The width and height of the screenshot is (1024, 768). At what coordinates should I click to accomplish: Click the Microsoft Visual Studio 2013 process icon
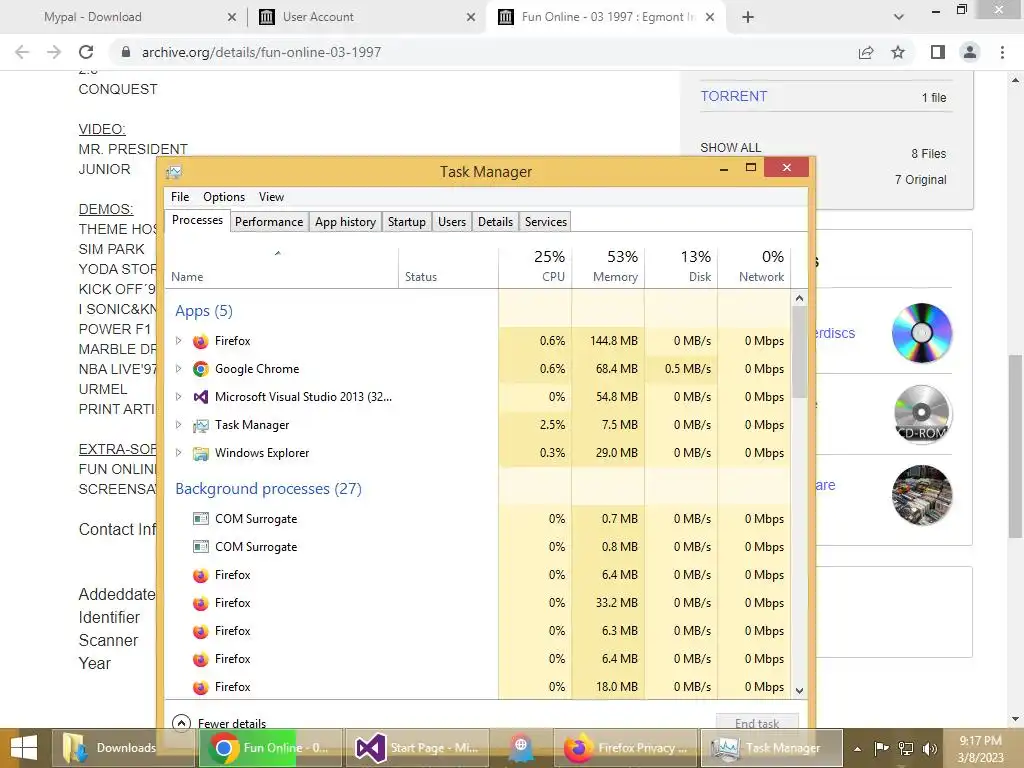pos(200,397)
